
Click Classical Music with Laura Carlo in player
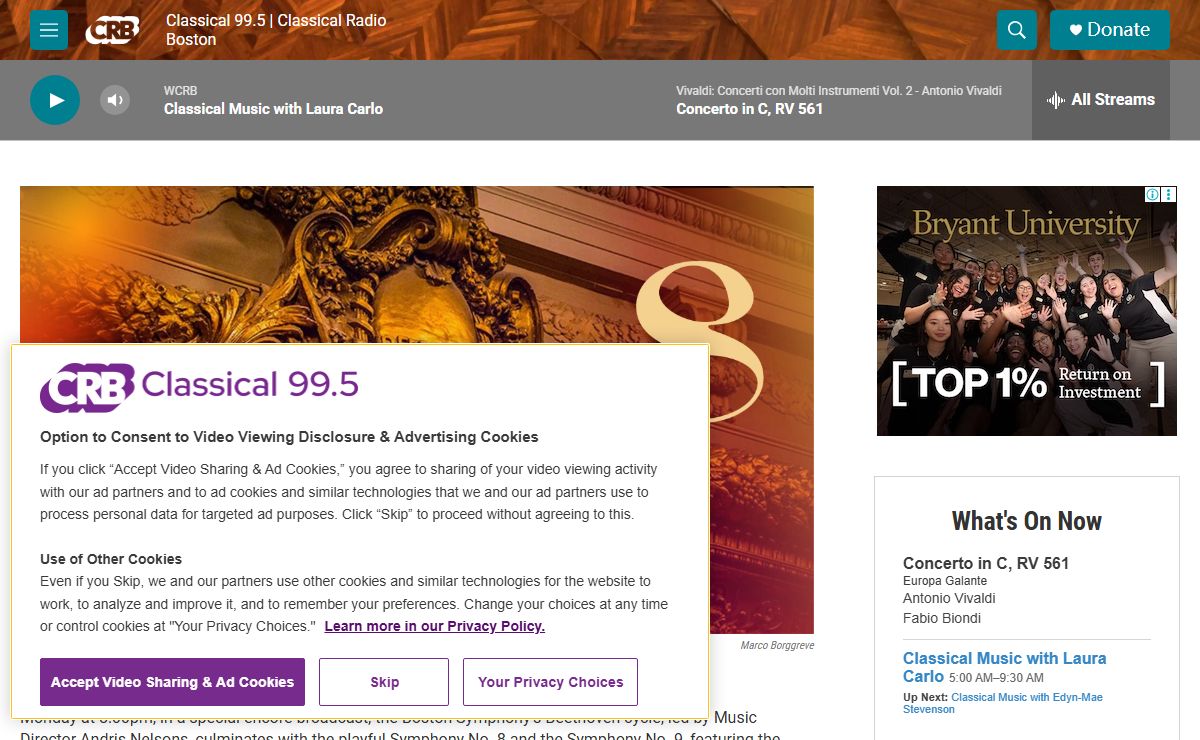[273, 109]
